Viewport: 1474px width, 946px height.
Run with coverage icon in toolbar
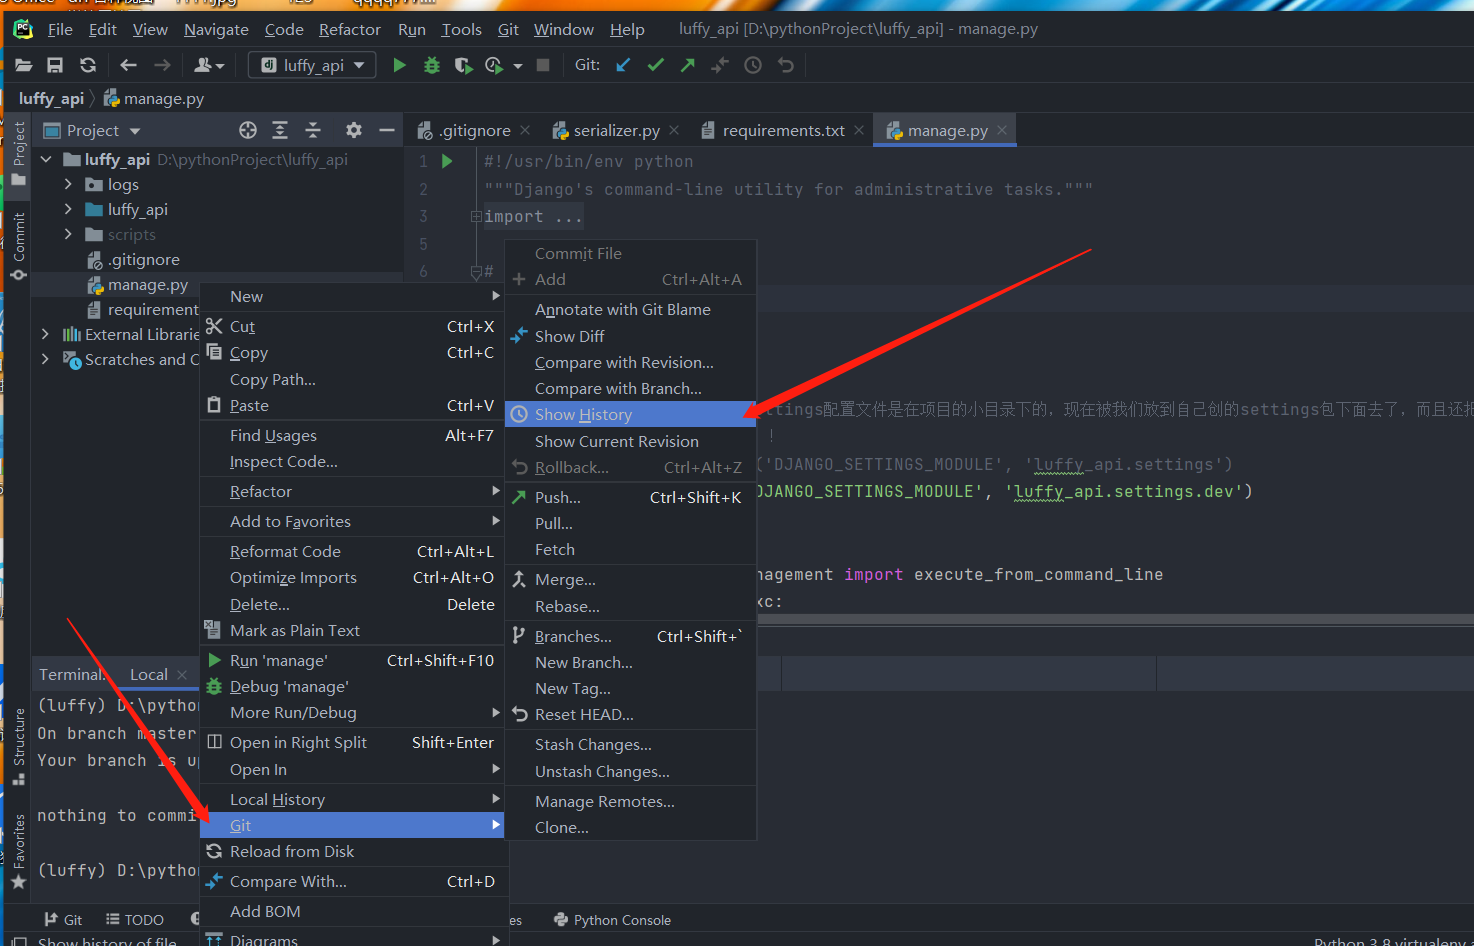pyautogui.click(x=463, y=65)
